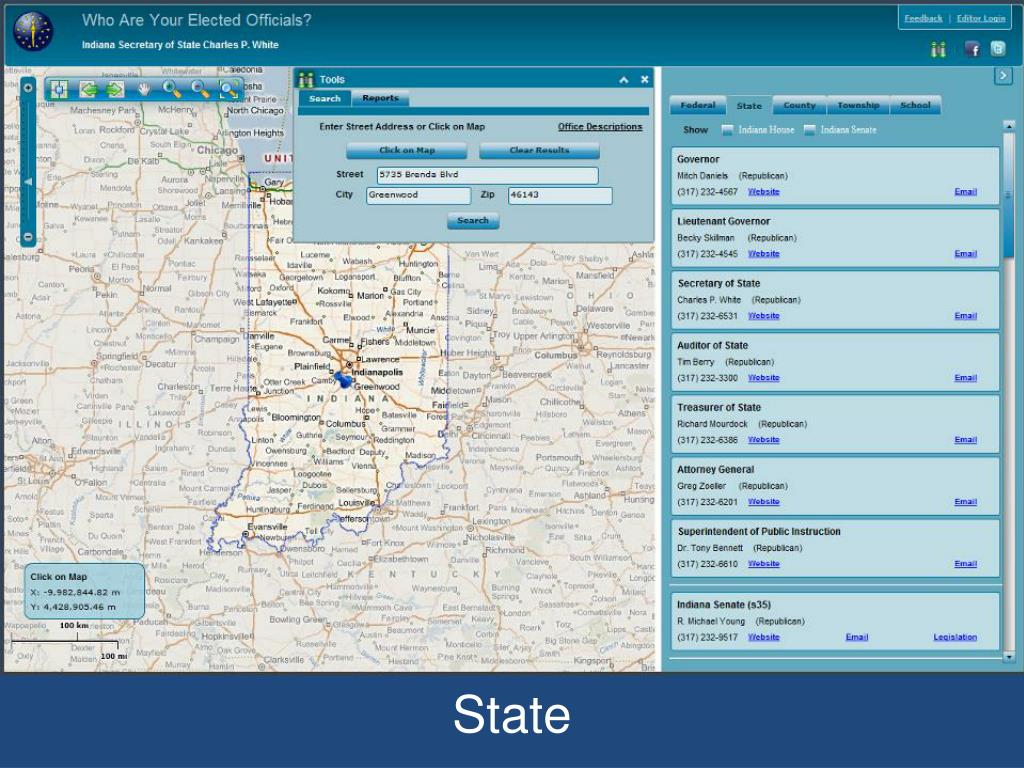Switch to the County tab

tap(799, 105)
